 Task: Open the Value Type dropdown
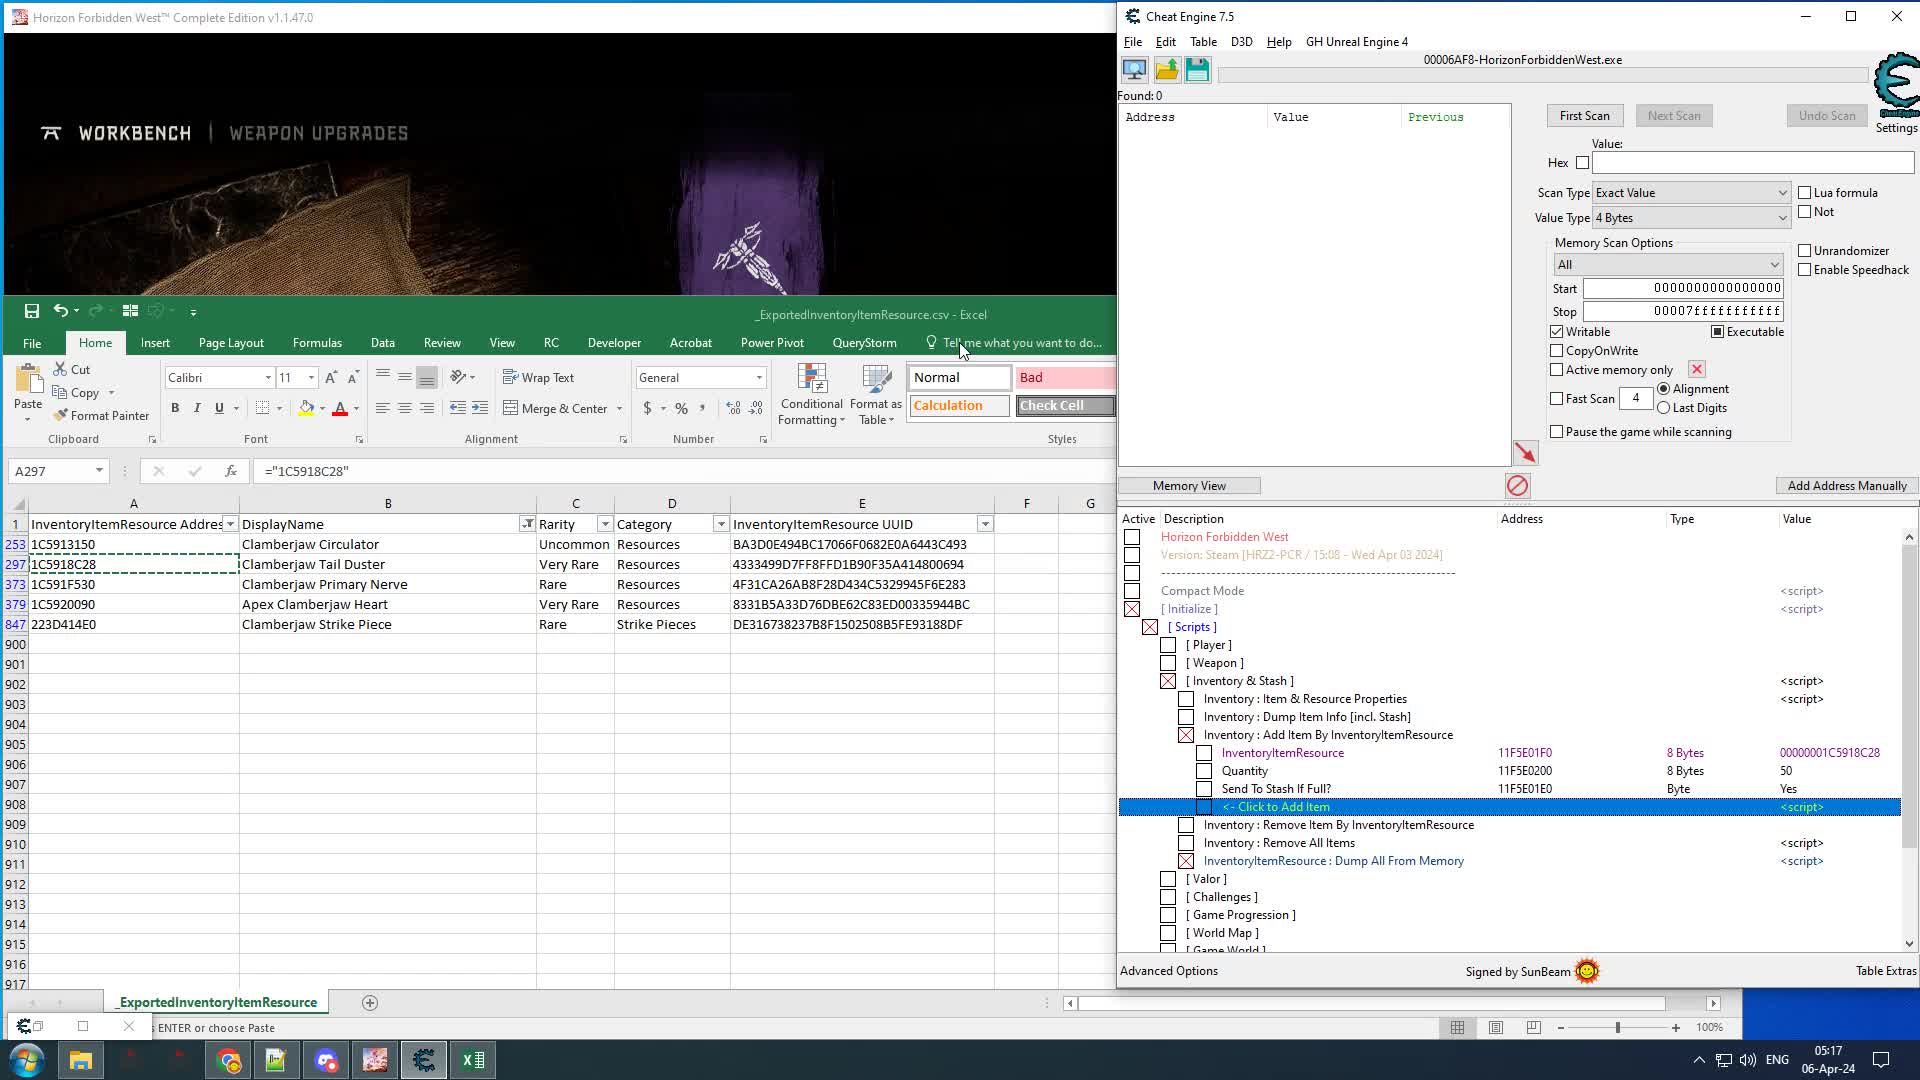(1690, 218)
